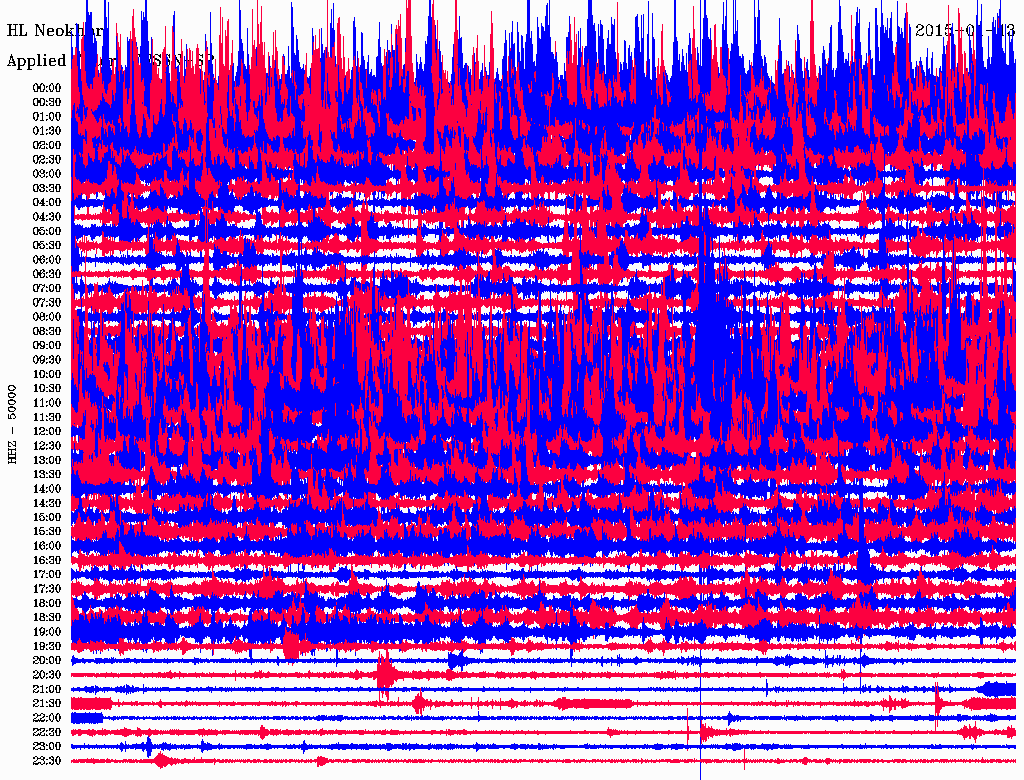Viewport: 1024px width, 780px height.
Task: Select the 17:30 time label
Action: pos(47,589)
